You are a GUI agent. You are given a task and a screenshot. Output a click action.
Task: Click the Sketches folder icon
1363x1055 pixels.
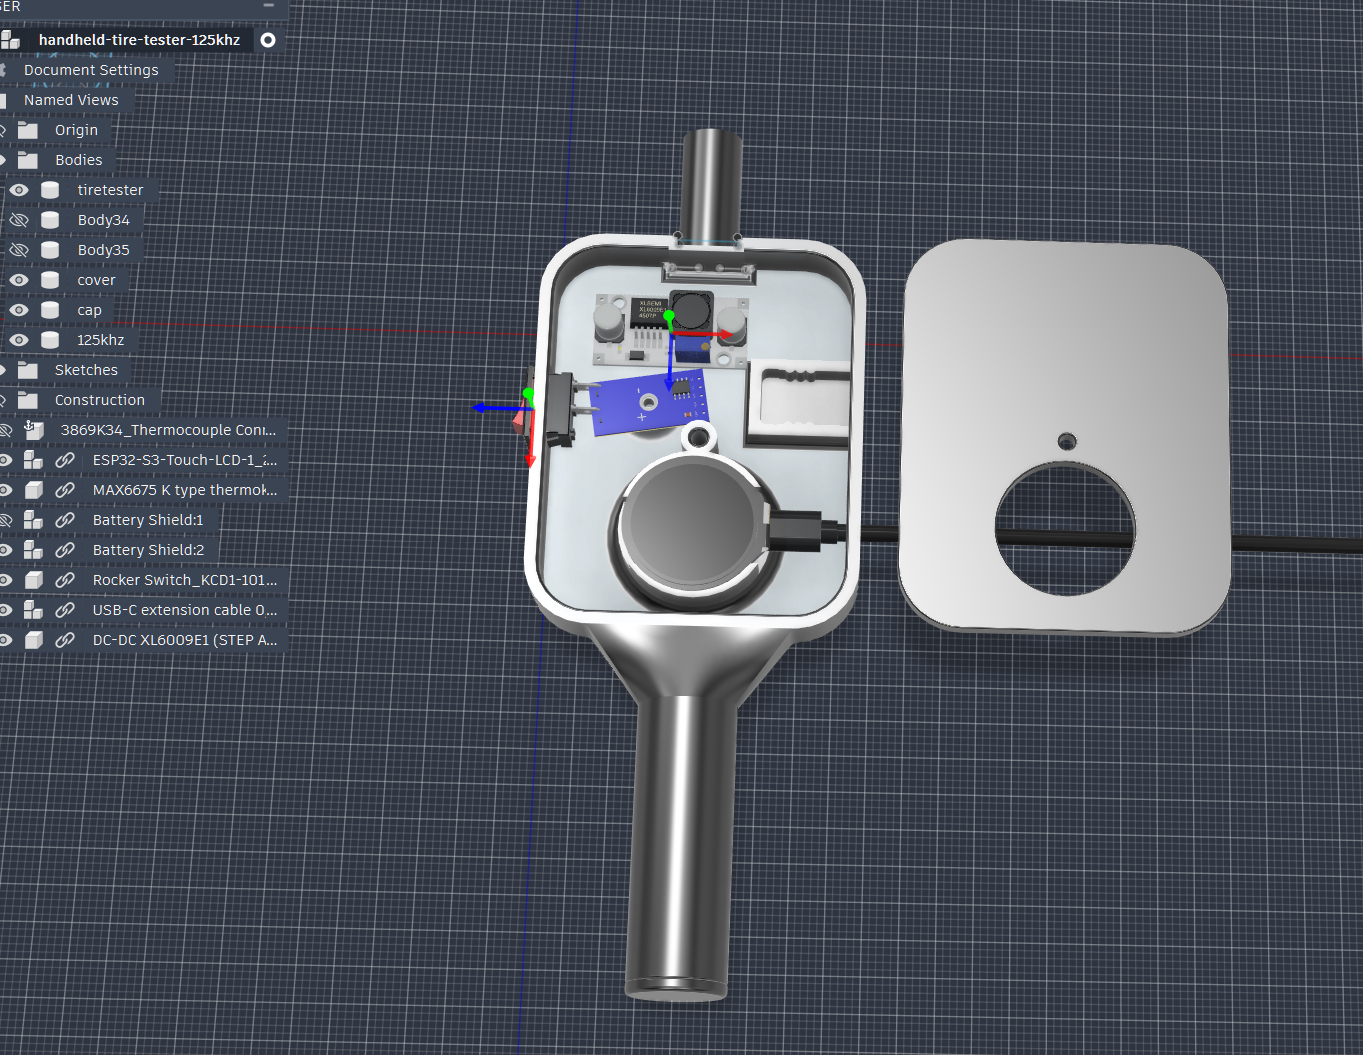[x=28, y=370]
